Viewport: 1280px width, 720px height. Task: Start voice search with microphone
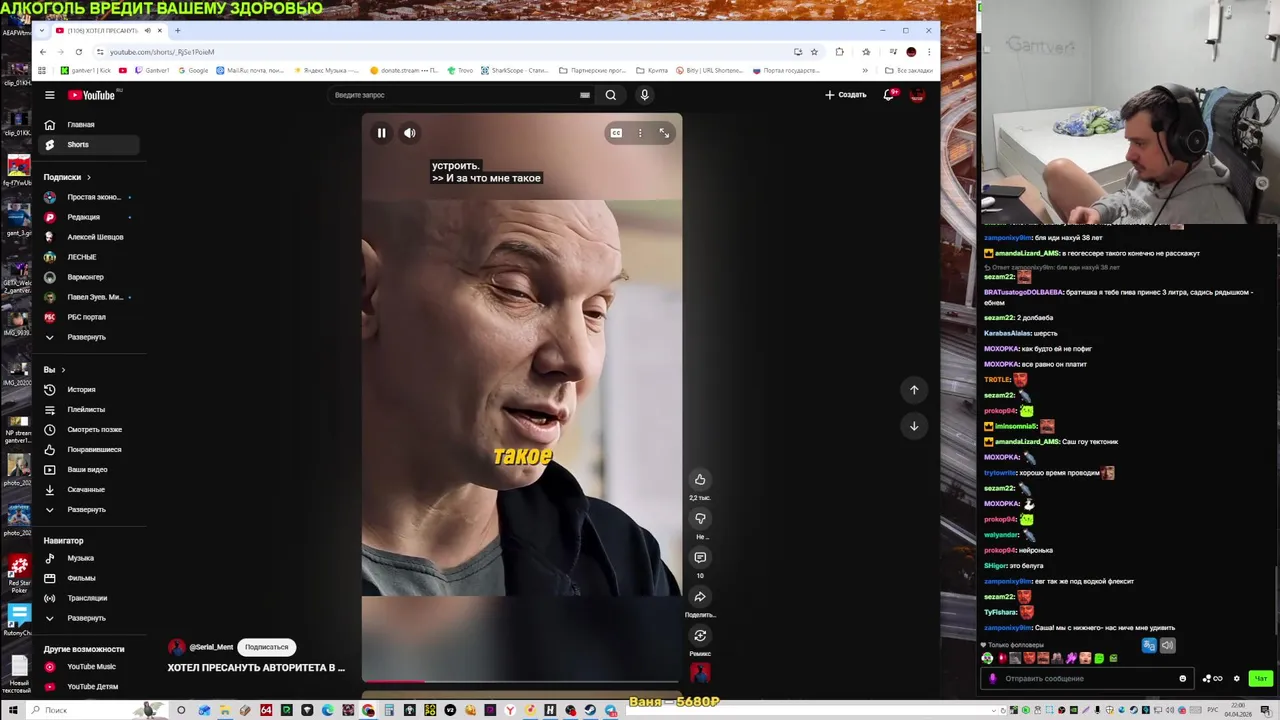(x=645, y=95)
